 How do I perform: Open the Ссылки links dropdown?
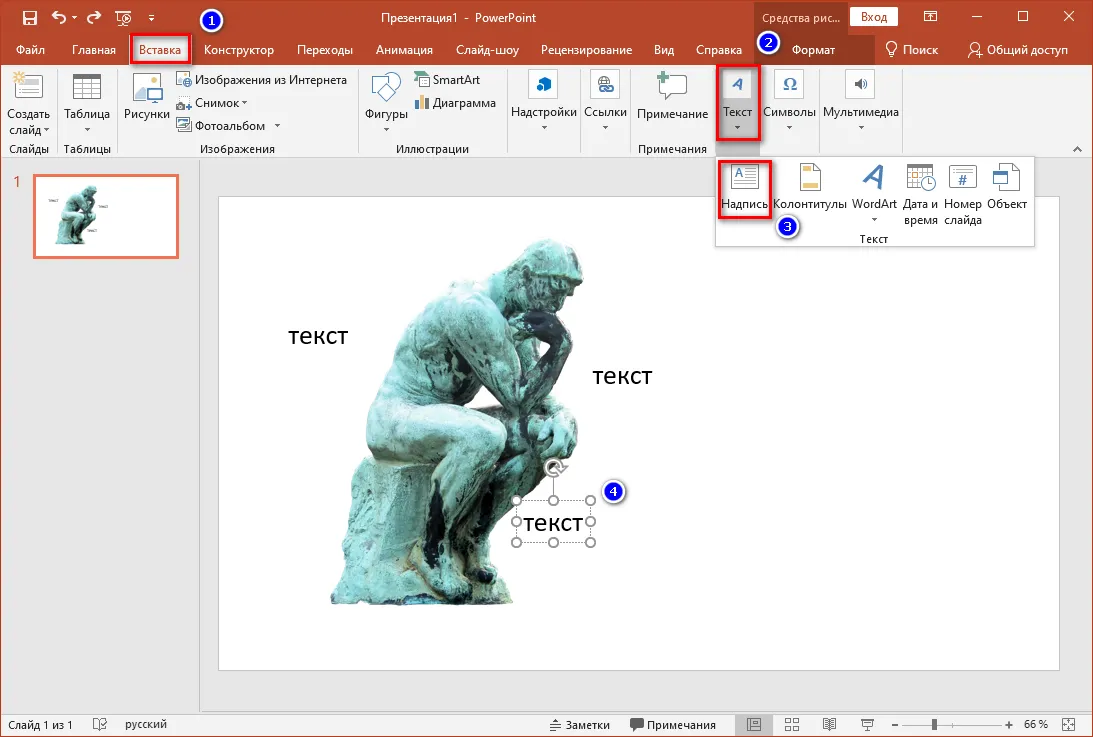click(605, 102)
